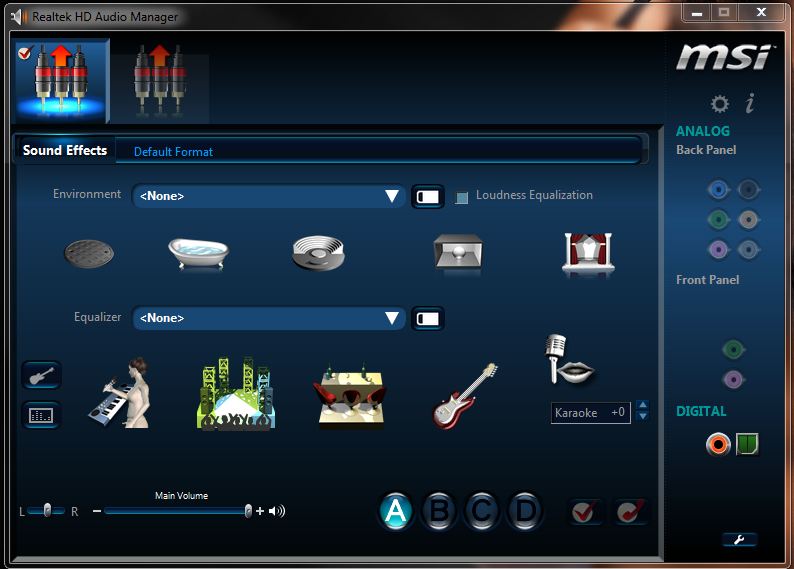Switch to the Default Format tab
The width and height of the screenshot is (794, 569).
(173, 151)
